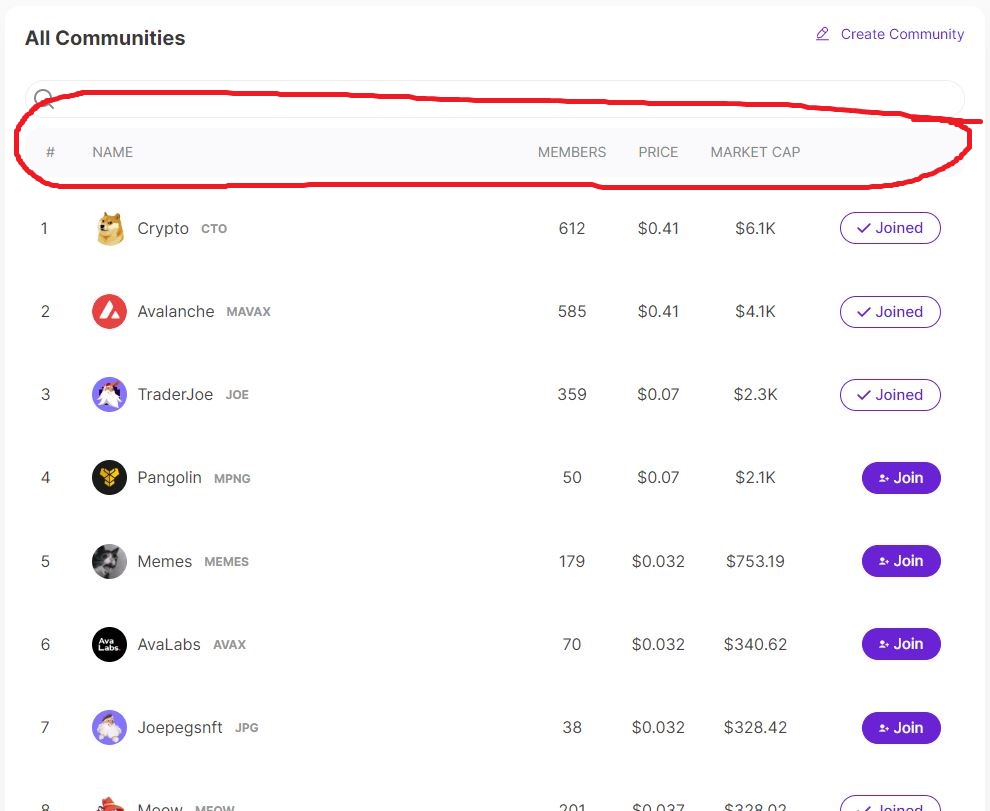Join the AvaLabs community
990x811 pixels.
click(901, 644)
